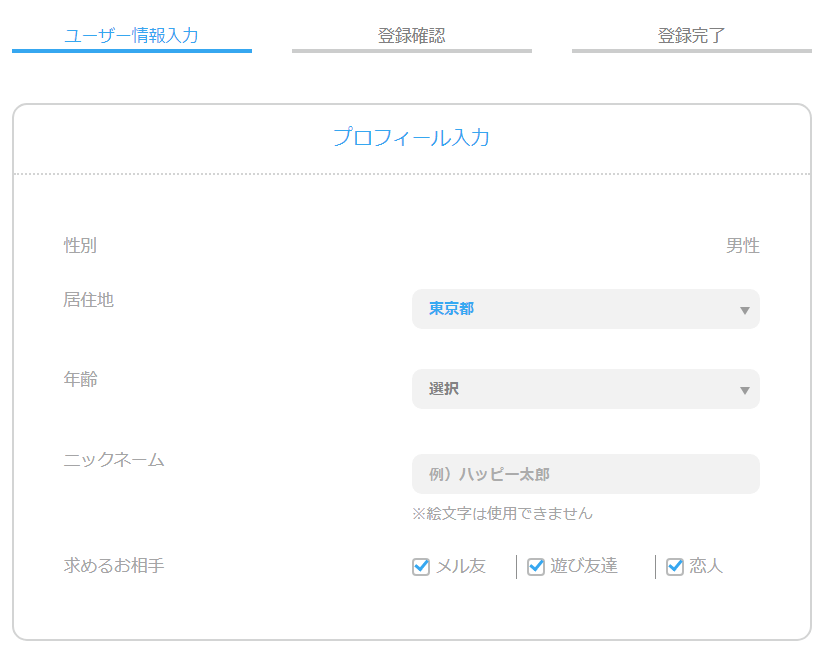Click the 求めるお相手 field label
Image resolution: width=820 pixels, height=649 pixels.
coord(114,566)
